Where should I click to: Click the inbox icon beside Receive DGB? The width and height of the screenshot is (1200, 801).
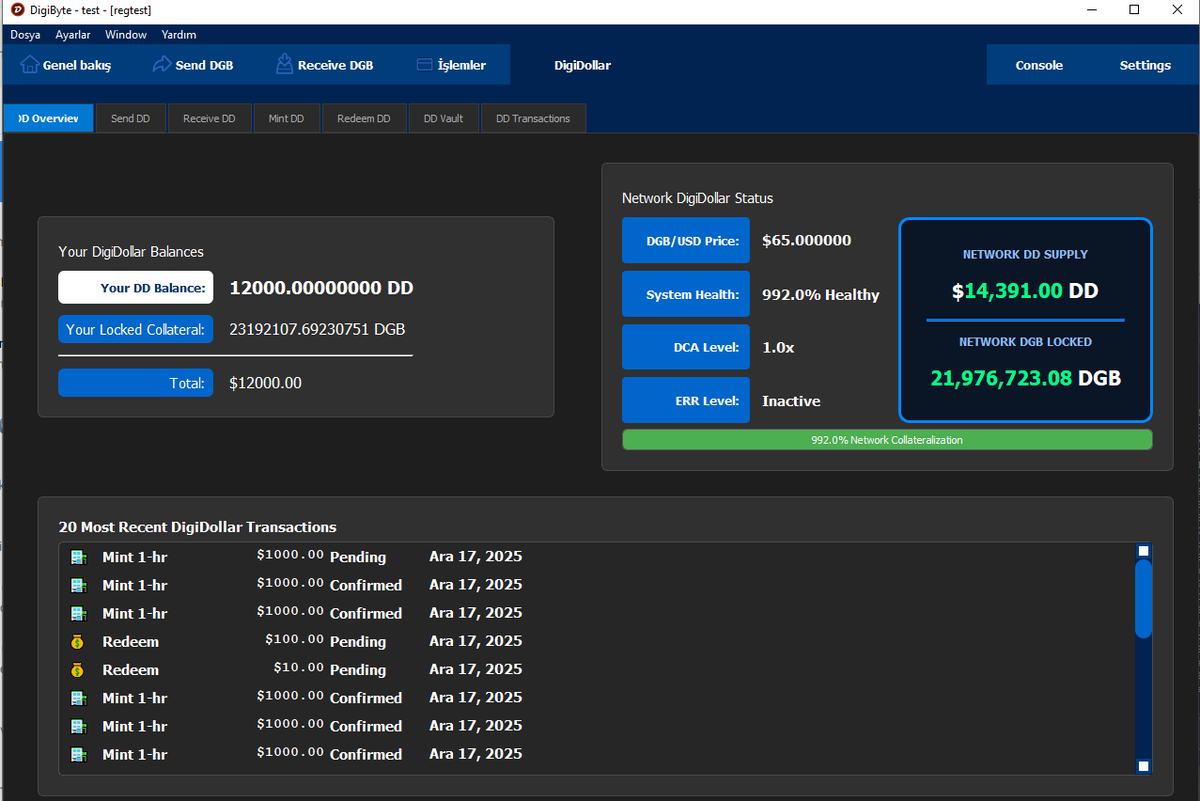(284, 64)
